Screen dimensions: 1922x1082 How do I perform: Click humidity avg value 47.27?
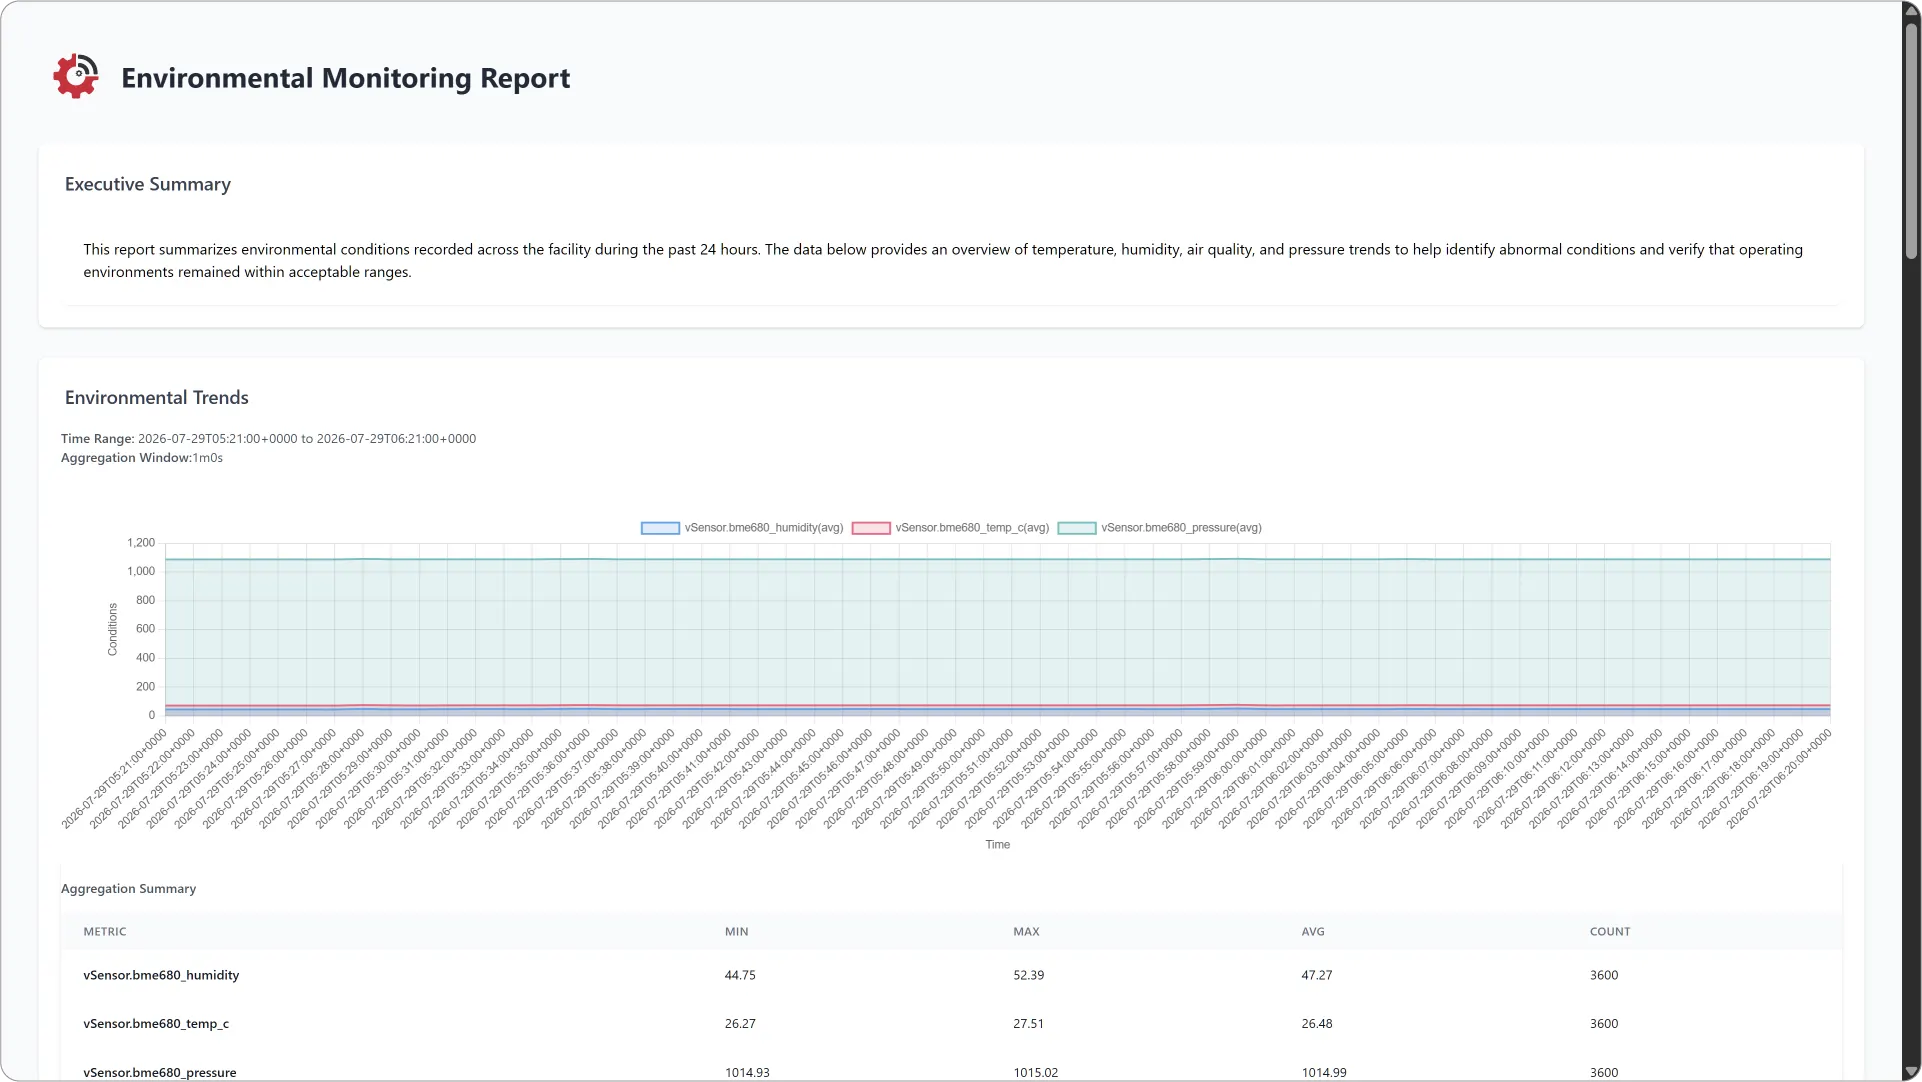click(x=1317, y=975)
